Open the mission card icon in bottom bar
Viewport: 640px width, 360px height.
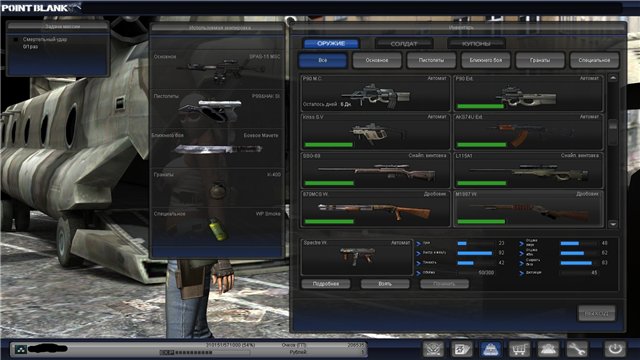click(462, 349)
